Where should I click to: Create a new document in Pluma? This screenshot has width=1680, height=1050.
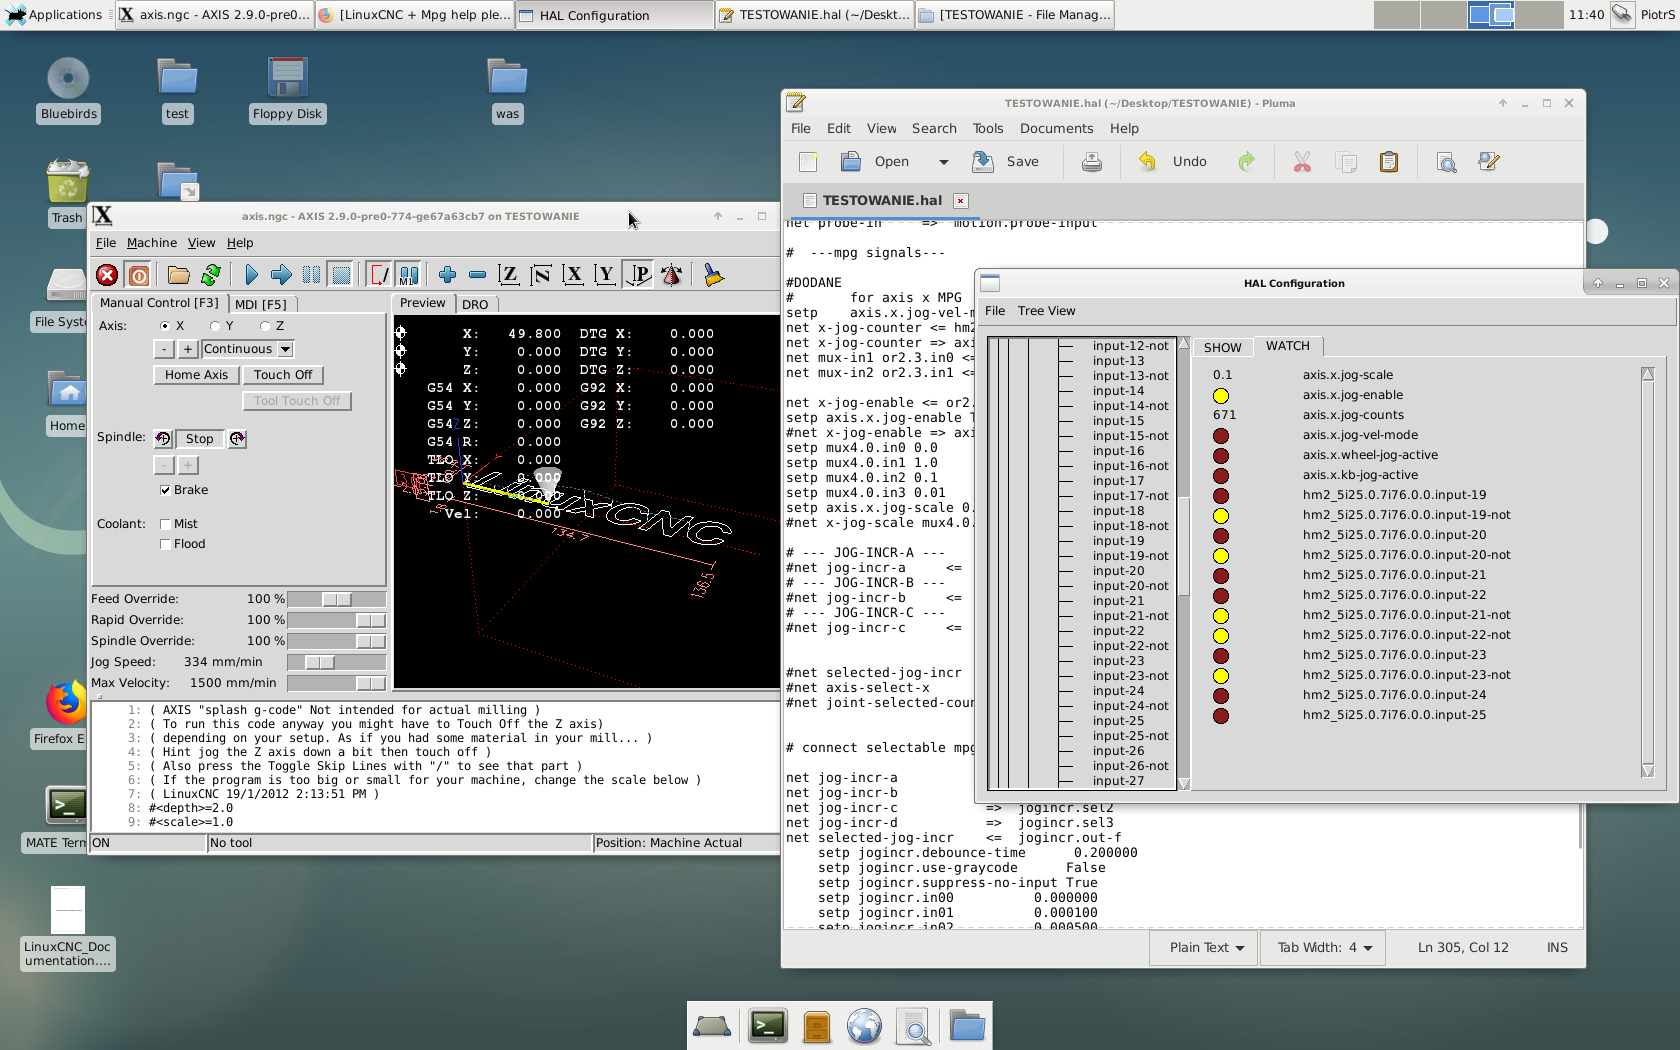[x=808, y=162]
